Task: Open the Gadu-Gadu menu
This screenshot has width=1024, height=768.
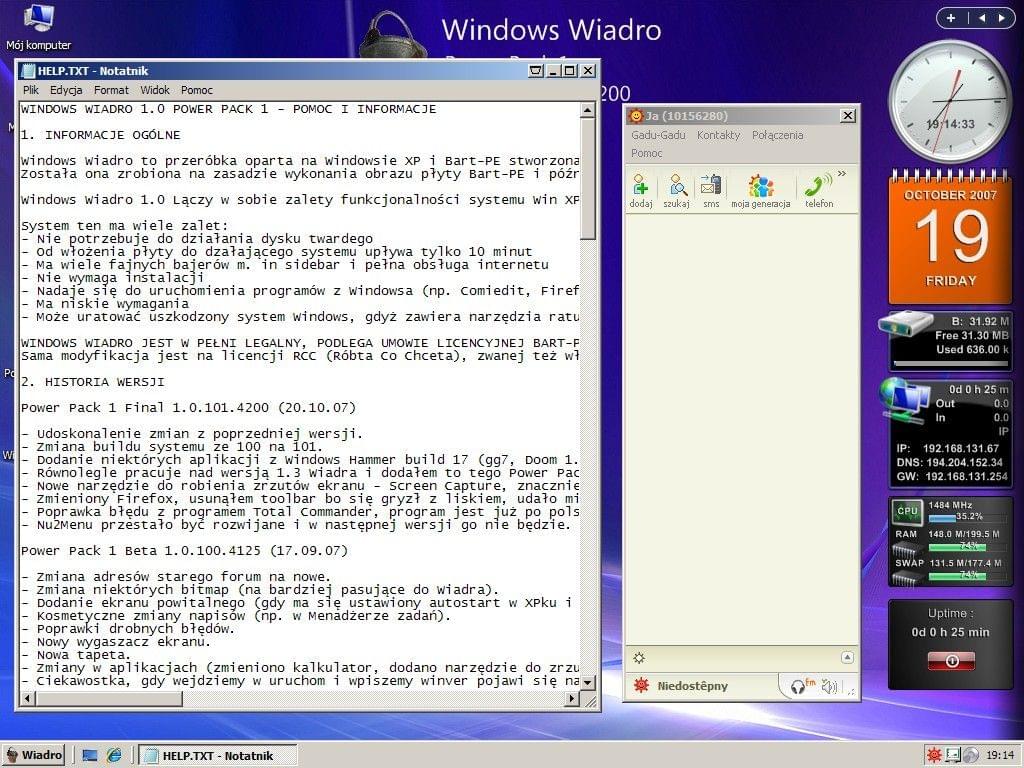Action: 658,135
